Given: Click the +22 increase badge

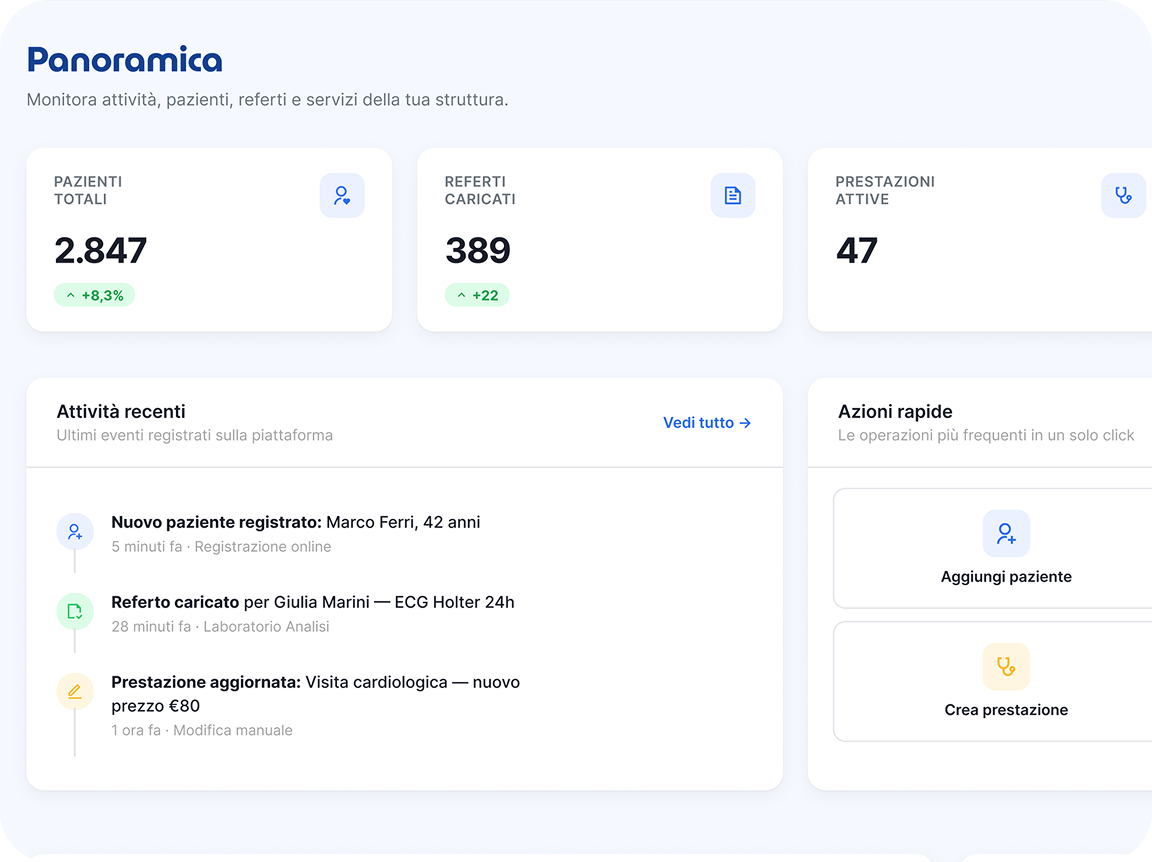Looking at the screenshot, I should [477, 295].
